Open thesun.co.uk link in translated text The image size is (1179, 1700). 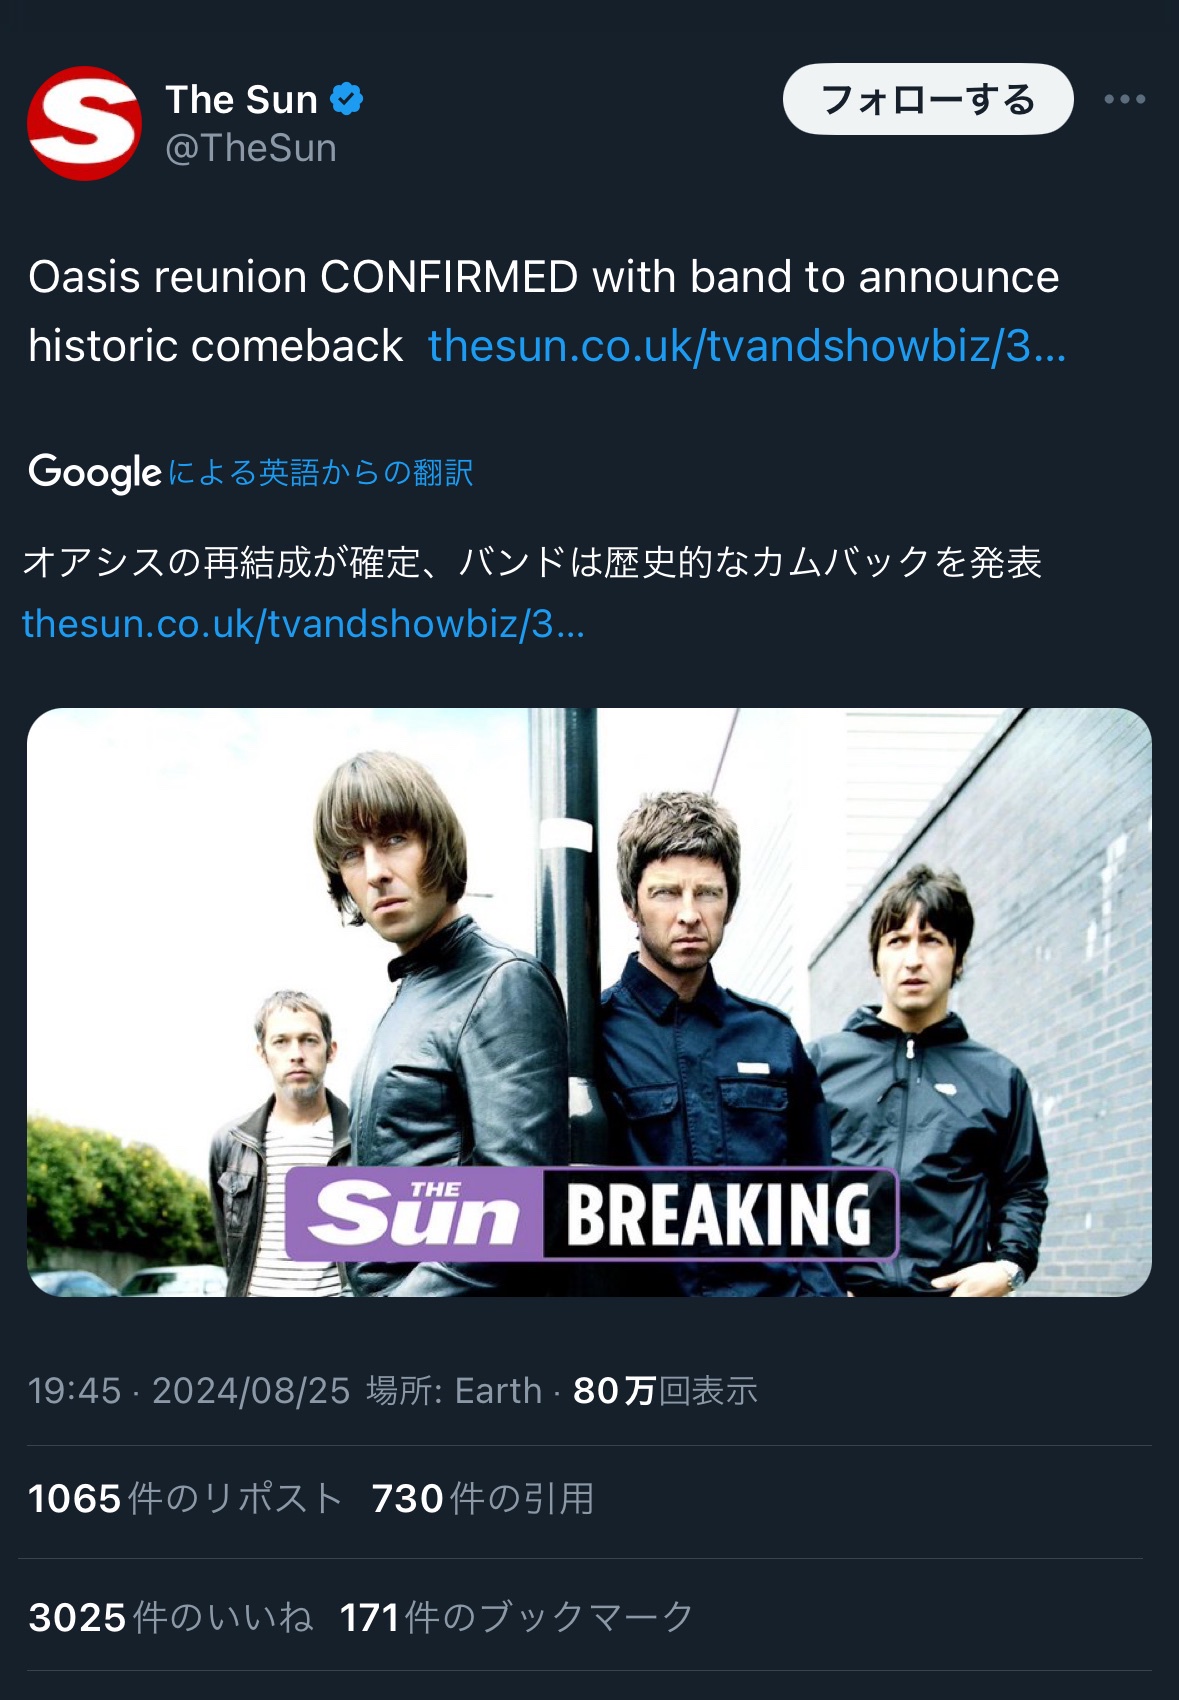[303, 623]
